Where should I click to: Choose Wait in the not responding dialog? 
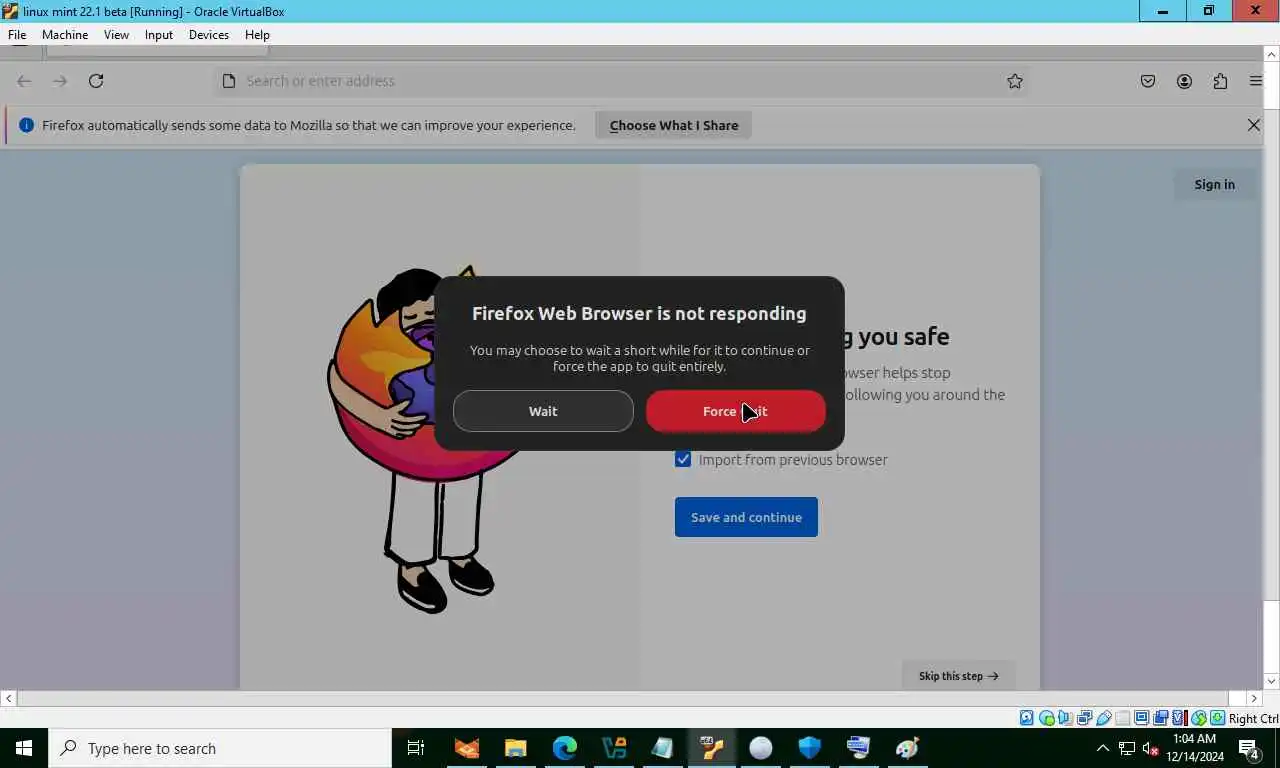pyautogui.click(x=543, y=411)
